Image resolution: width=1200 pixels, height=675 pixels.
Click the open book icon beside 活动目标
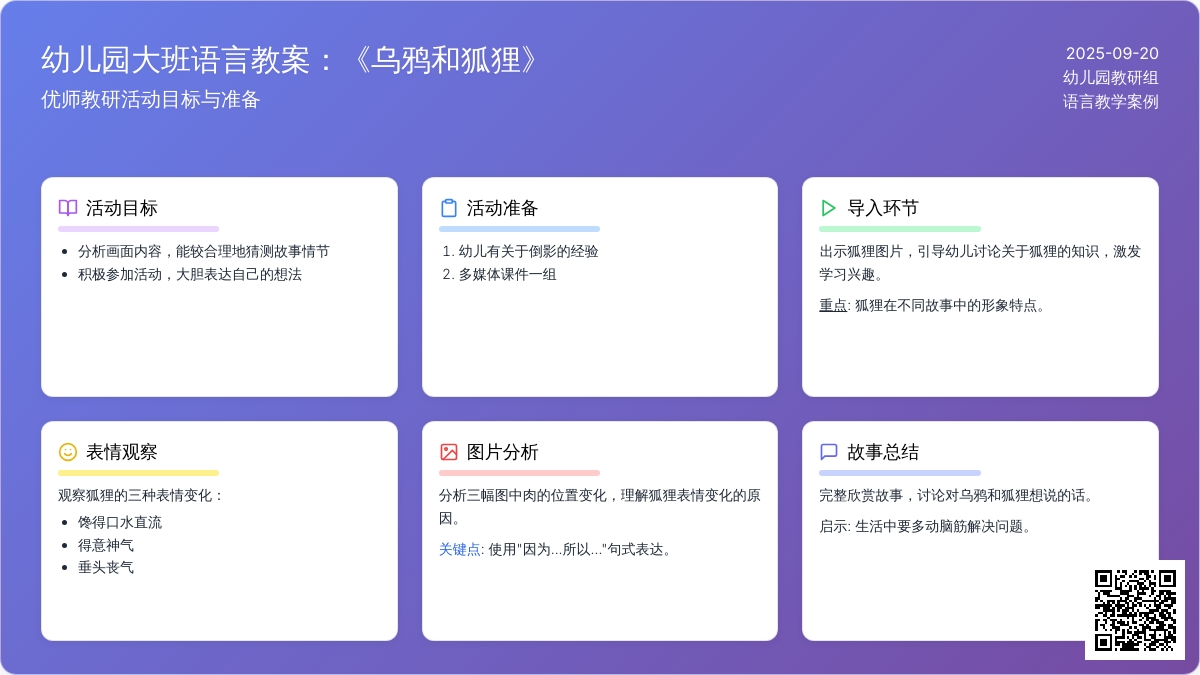coord(68,208)
